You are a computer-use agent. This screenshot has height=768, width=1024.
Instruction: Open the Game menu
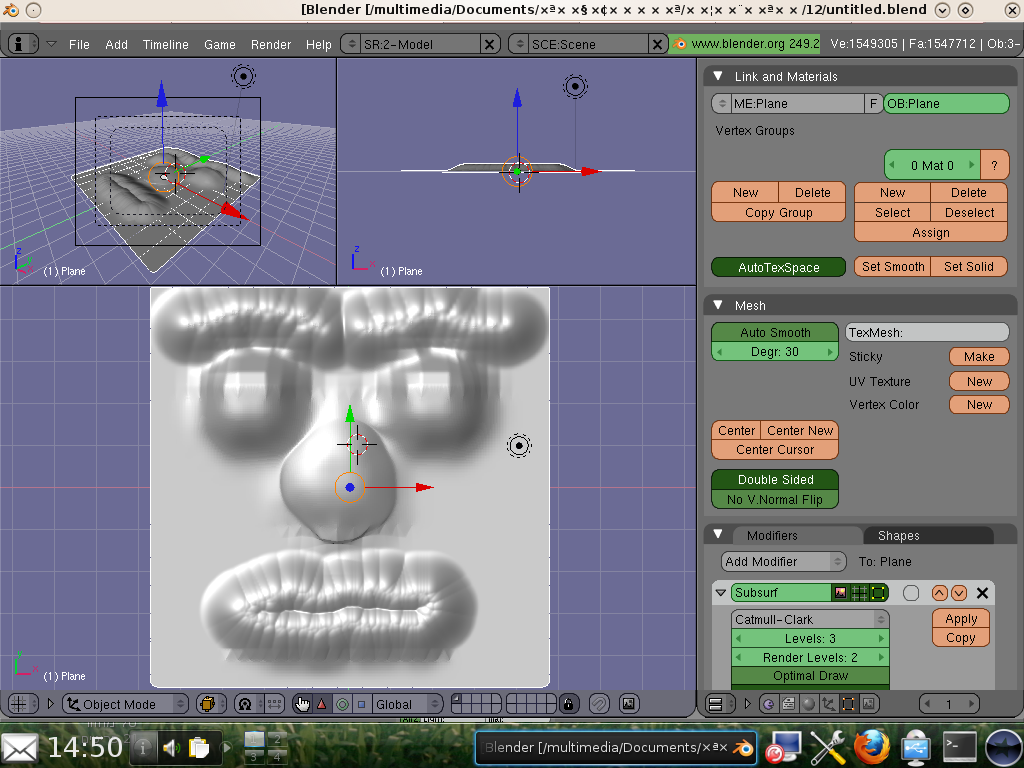(219, 44)
